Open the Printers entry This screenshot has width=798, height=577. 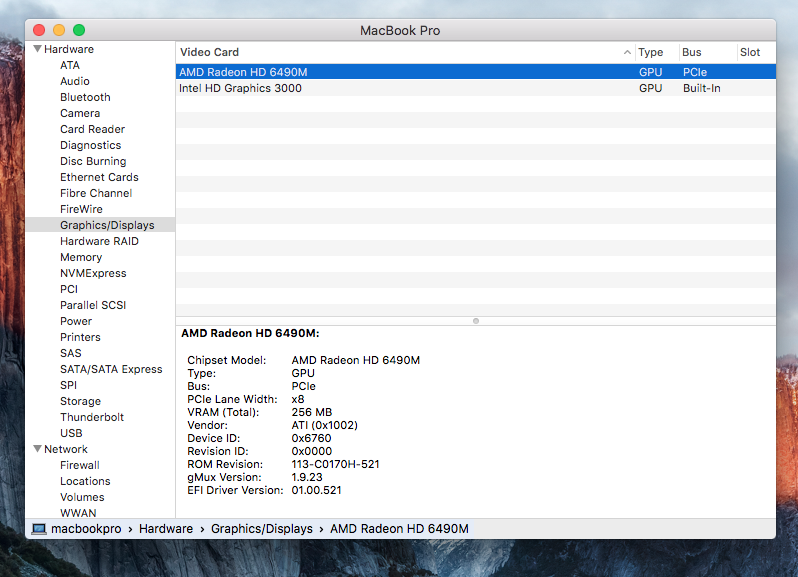click(x=80, y=337)
